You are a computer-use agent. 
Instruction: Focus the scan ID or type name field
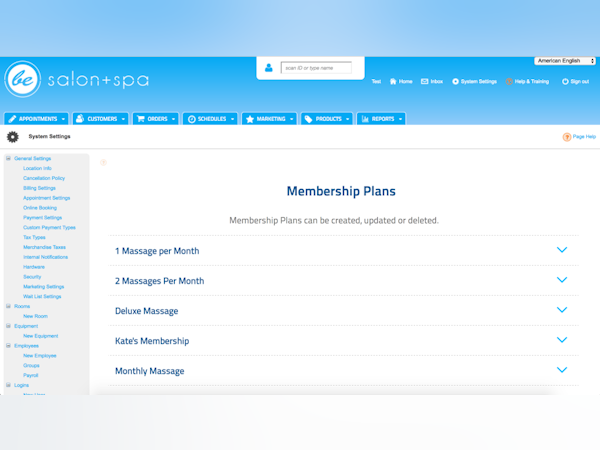point(316,68)
